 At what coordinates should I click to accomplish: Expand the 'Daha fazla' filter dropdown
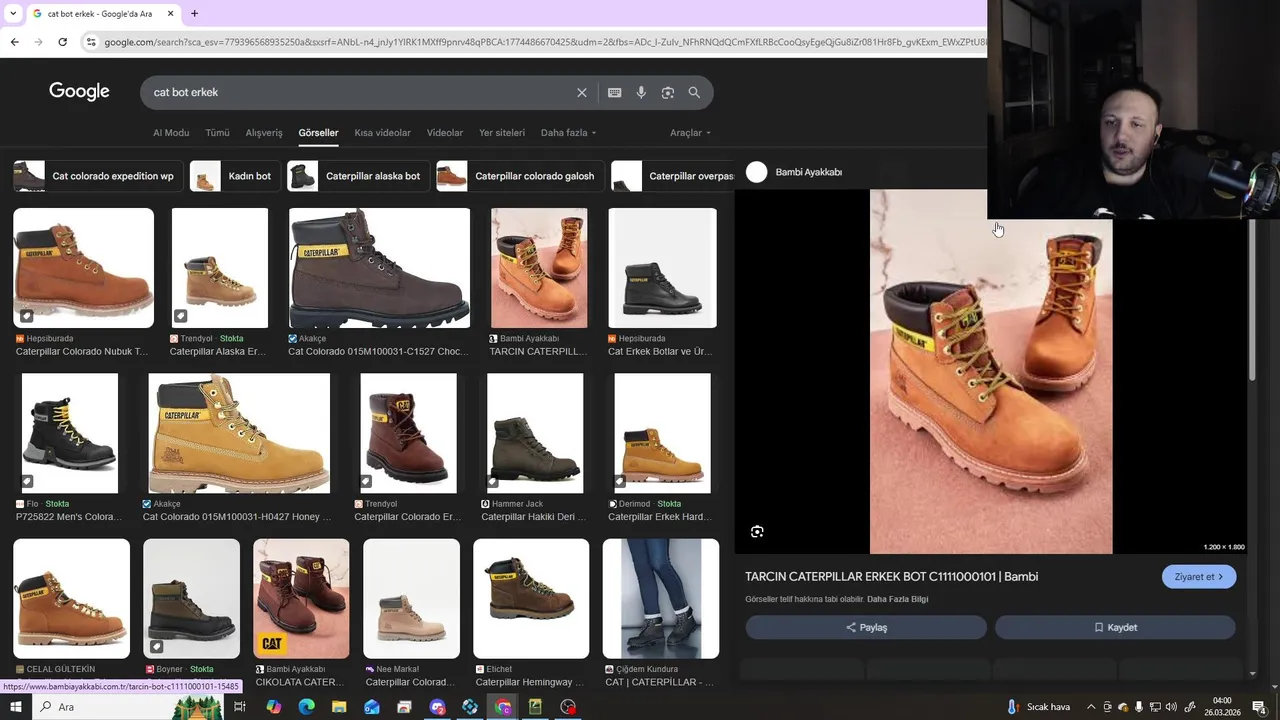click(x=568, y=133)
